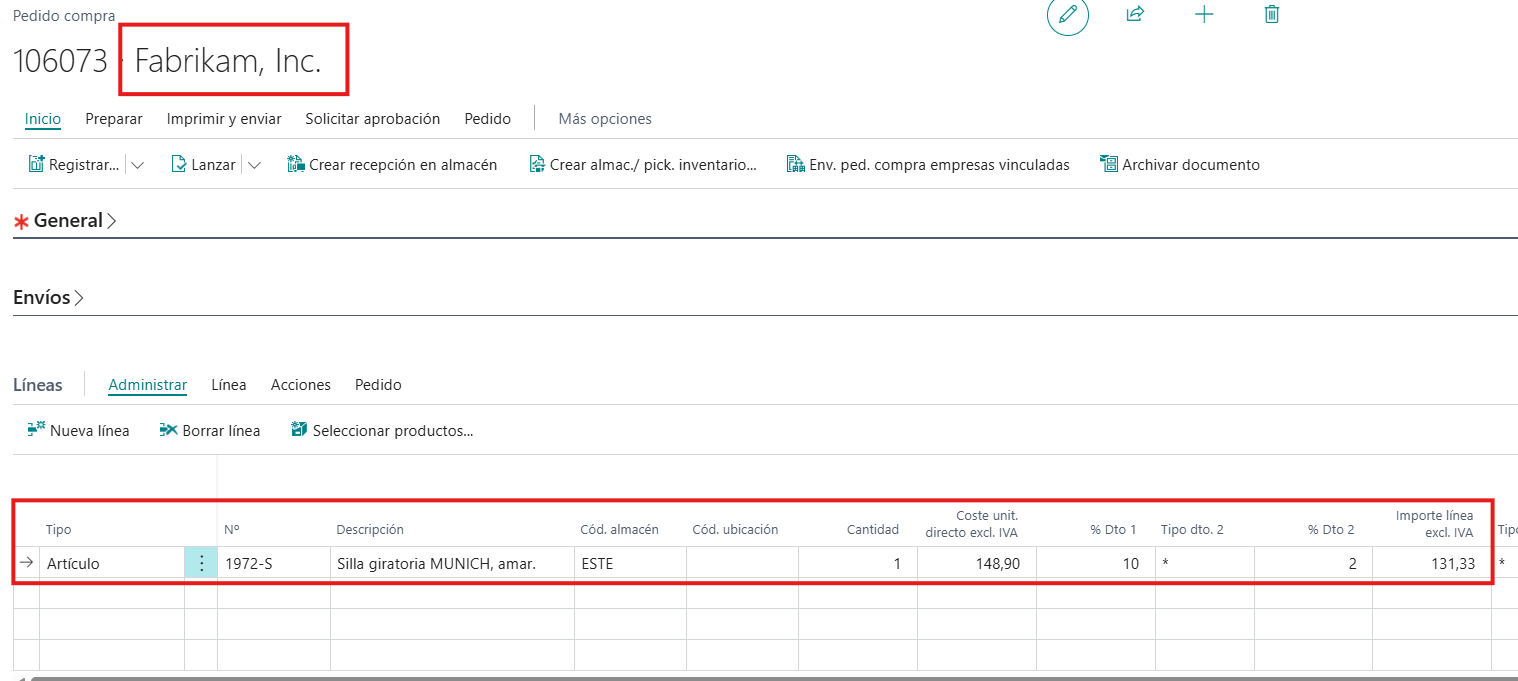Click the cost cell 148,90
The height and width of the screenshot is (681, 1518).
click(976, 563)
